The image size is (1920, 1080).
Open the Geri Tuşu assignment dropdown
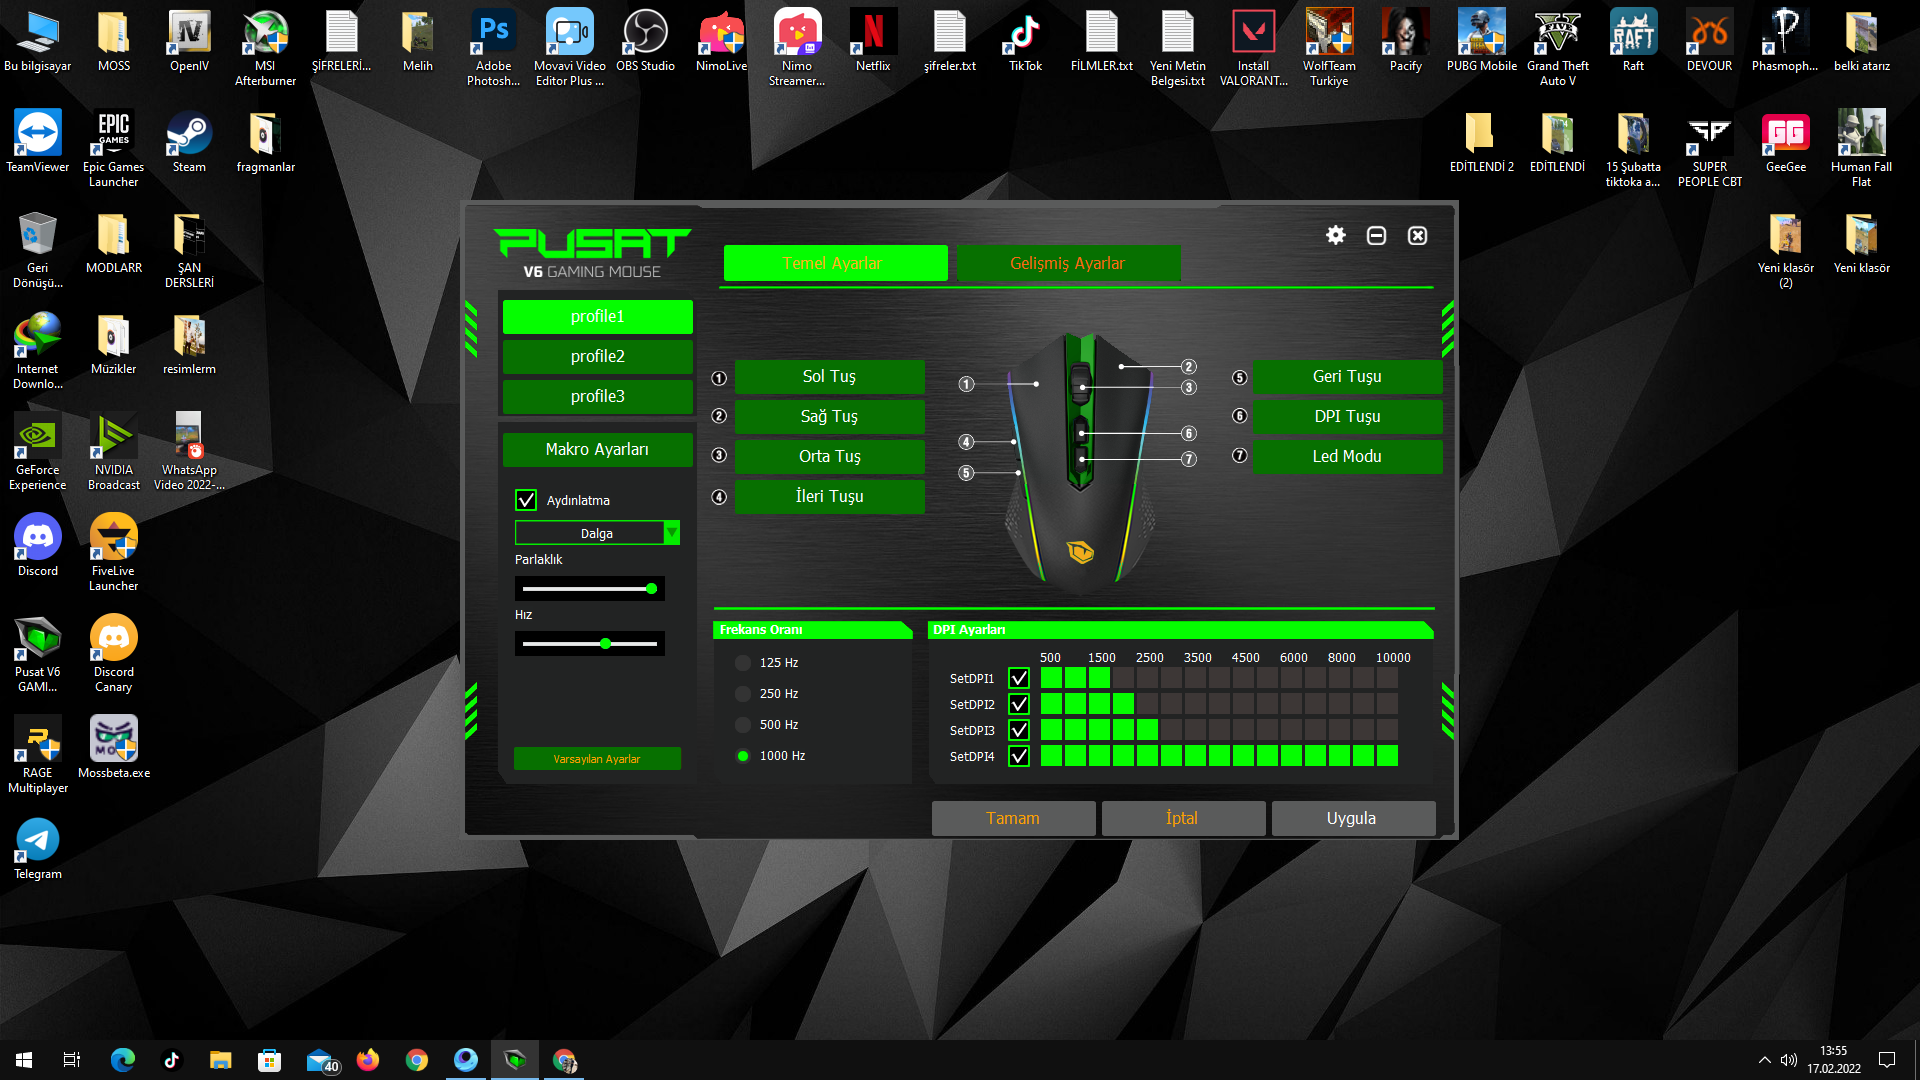pos(1347,376)
